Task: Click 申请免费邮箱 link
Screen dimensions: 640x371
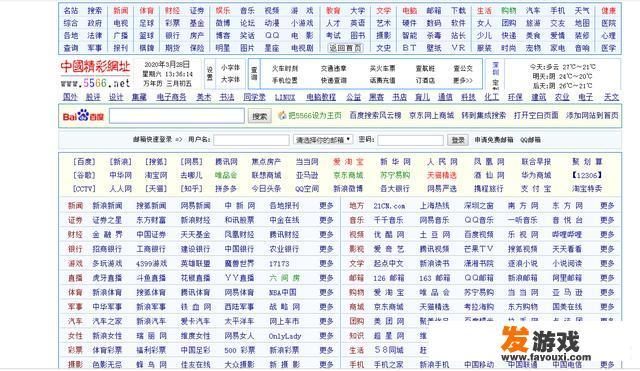Action: [493, 140]
